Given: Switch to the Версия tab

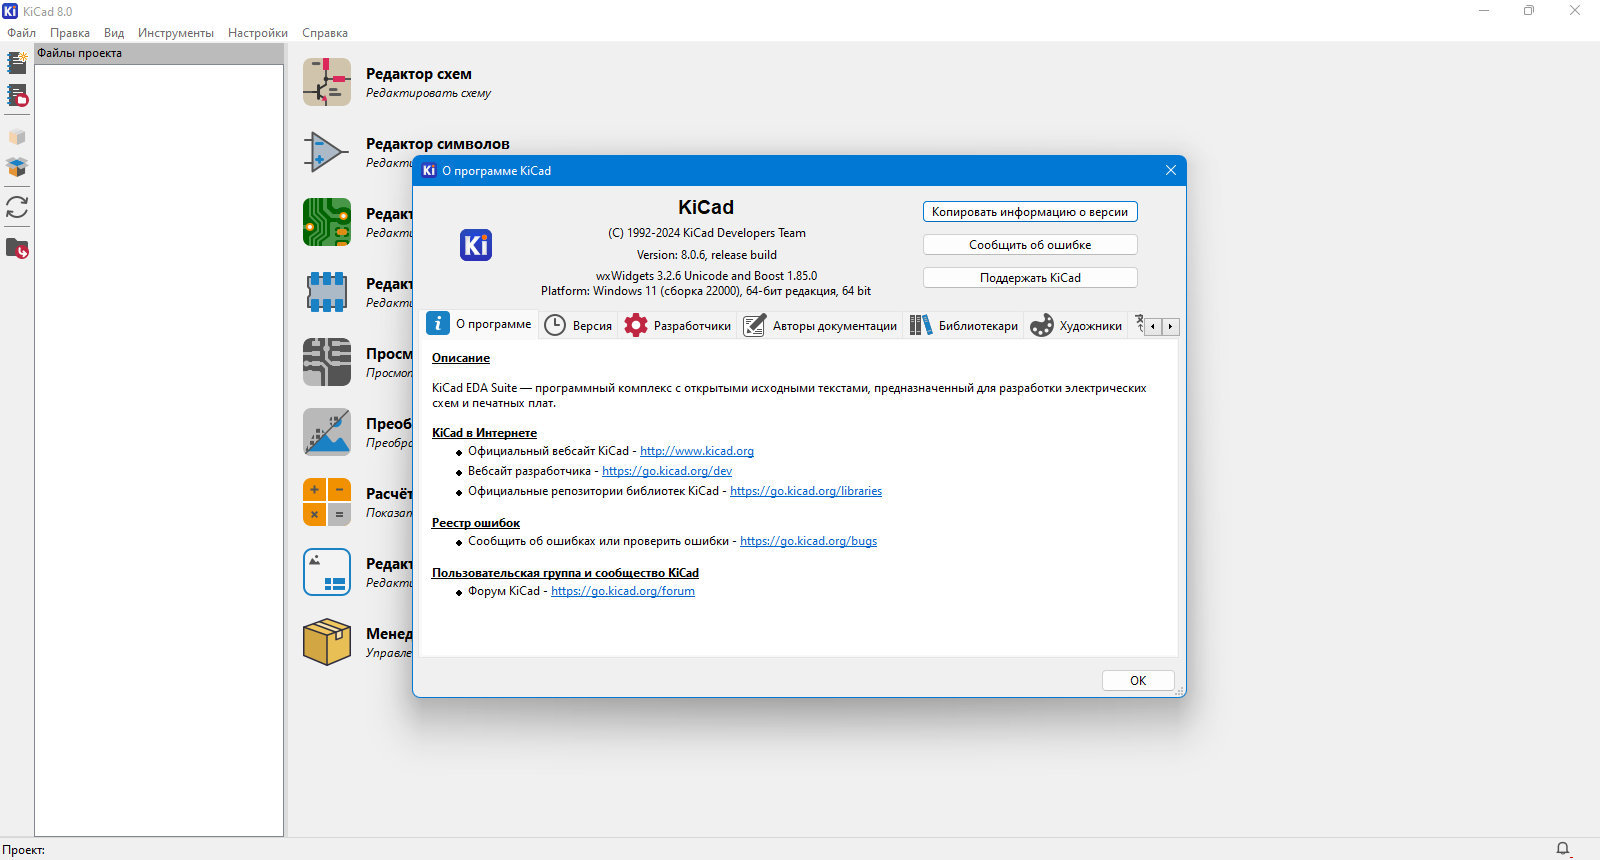Looking at the screenshot, I should click(x=578, y=326).
